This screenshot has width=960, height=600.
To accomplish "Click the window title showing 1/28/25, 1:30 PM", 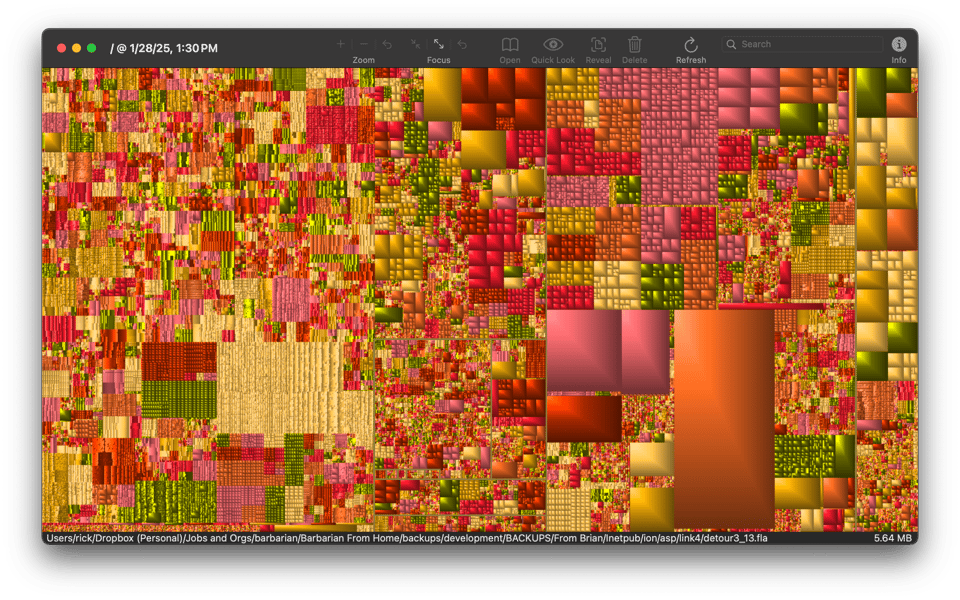I will point(163,48).
